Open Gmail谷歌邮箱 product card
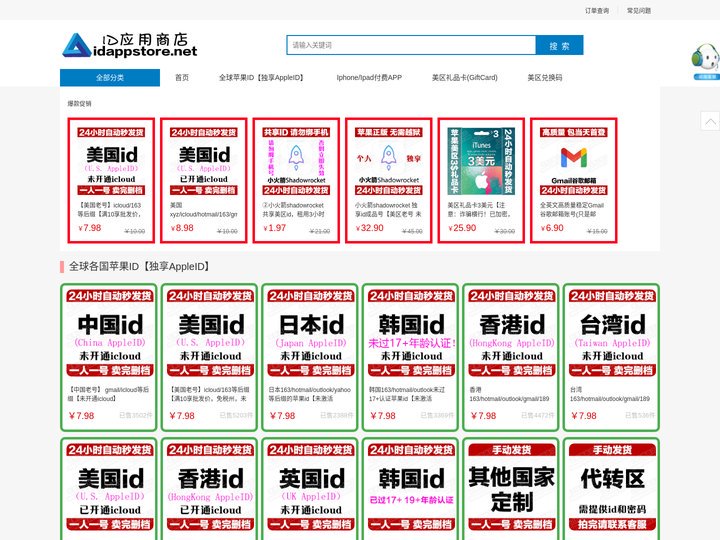720x540 pixels. click(574, 180)
